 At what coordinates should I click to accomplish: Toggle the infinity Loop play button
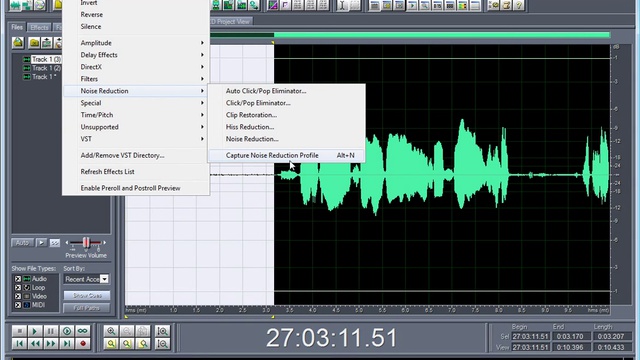coord(83,331)
